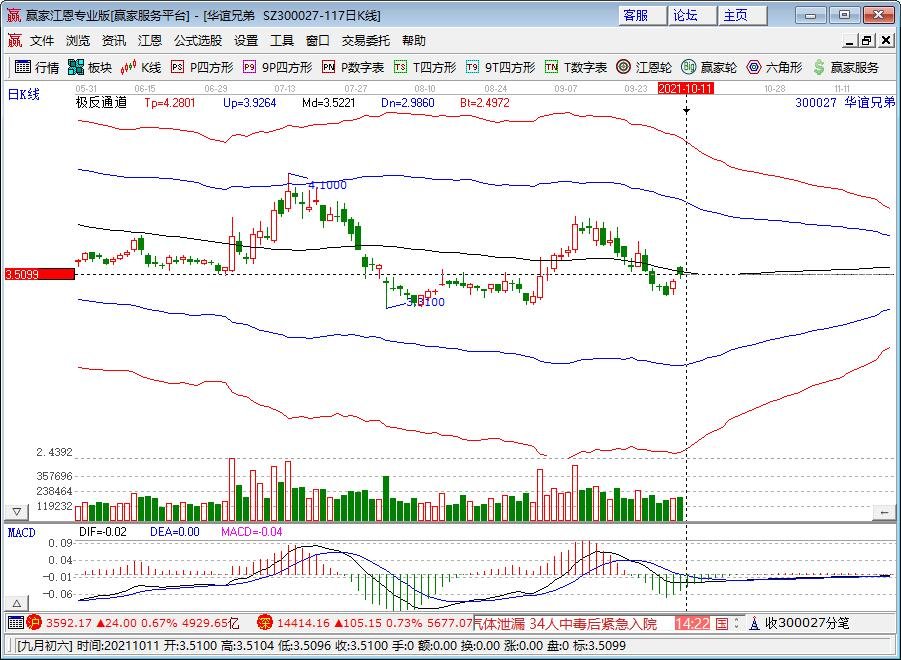Click the 论坛 forum button
The height and width of the screenshot is (660, 901).
(x=685, y=15)
